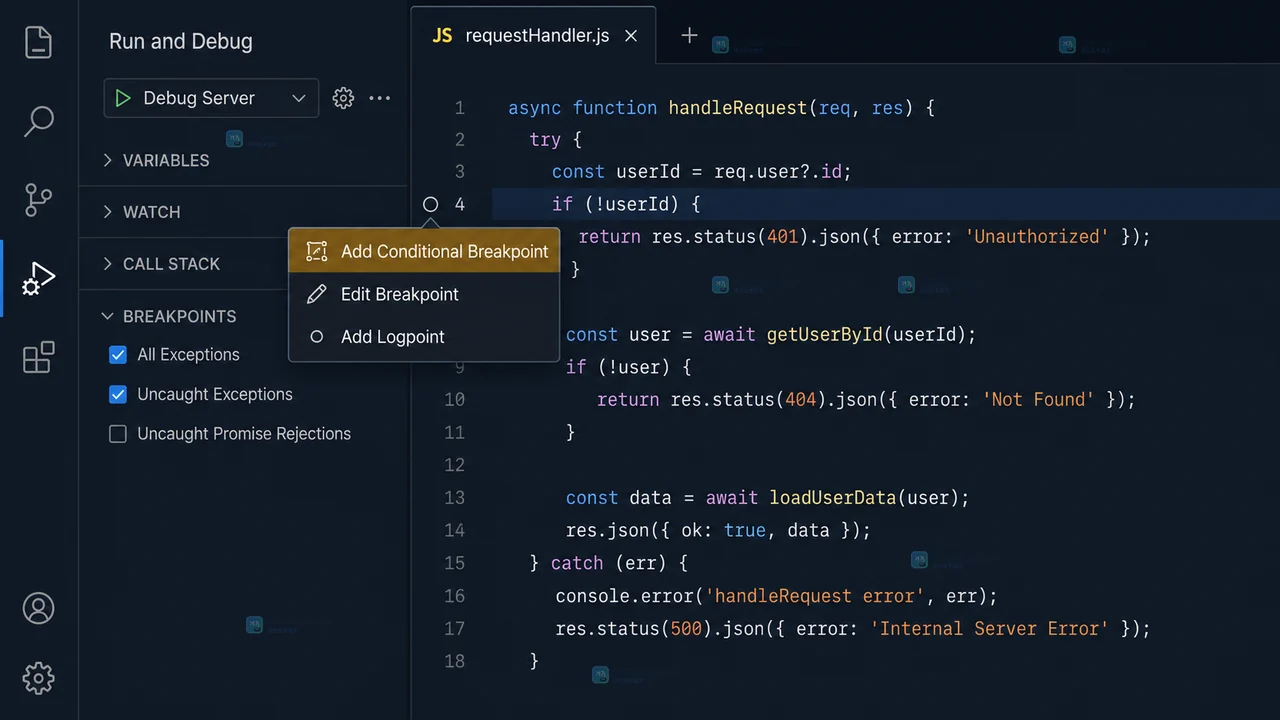
Task: Click the Add Conditional Breakpoint icon
Action: pos(316,251)
